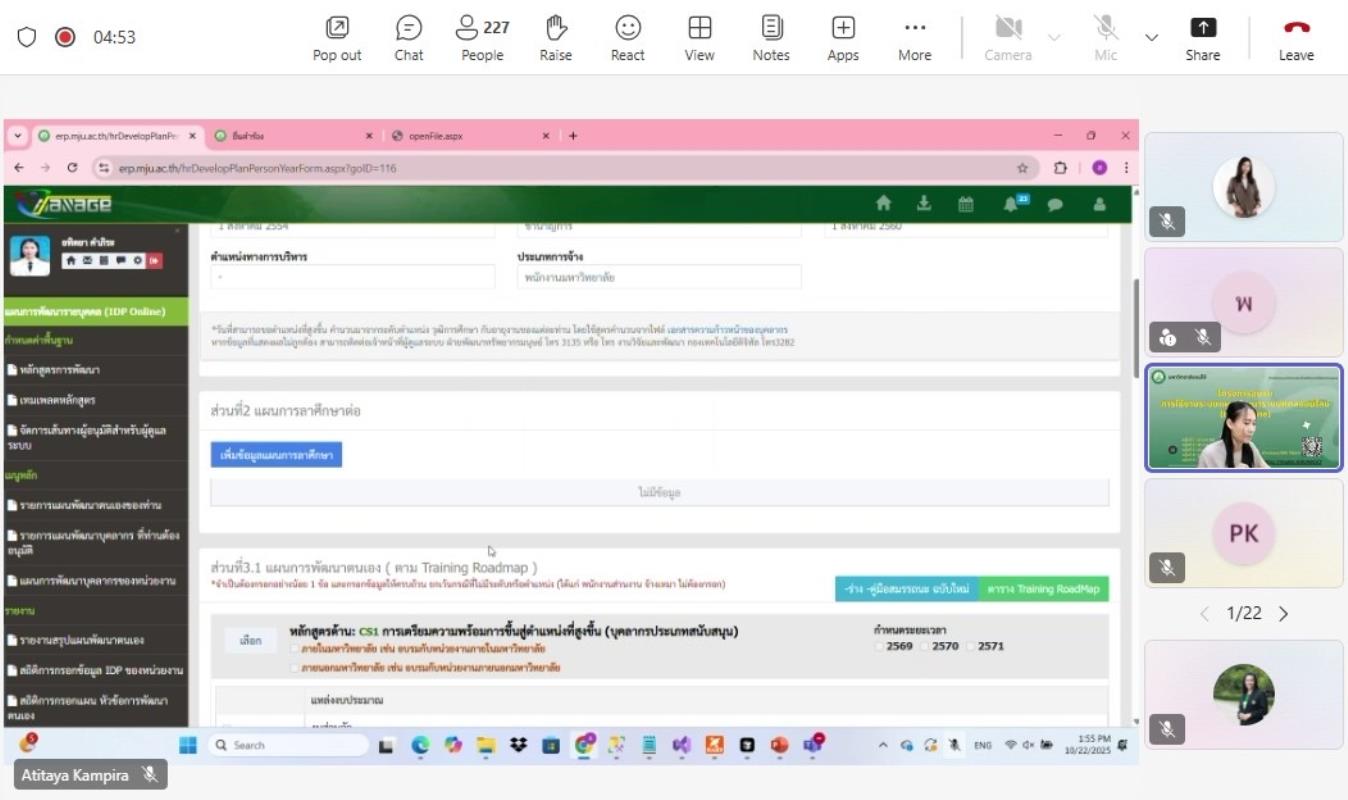Screen dimensions: 1348x800
Task: Check the 2570 year checkbox
Action: click(925, 646)
